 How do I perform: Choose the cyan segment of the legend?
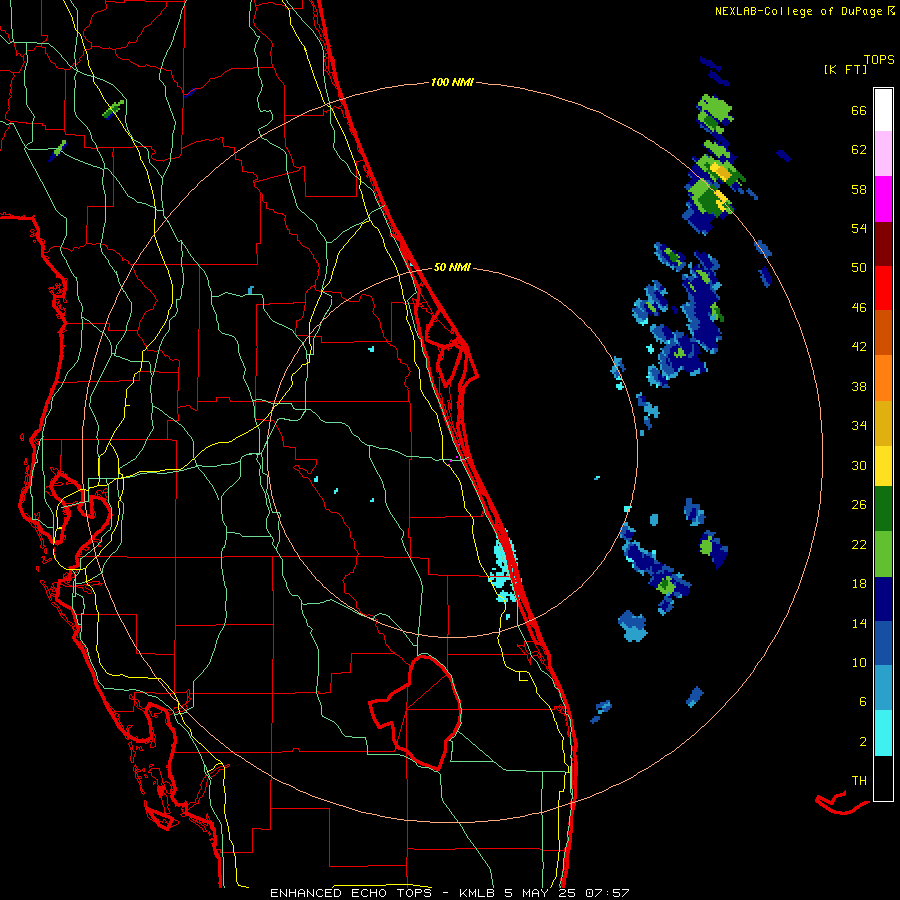point(883,733)
